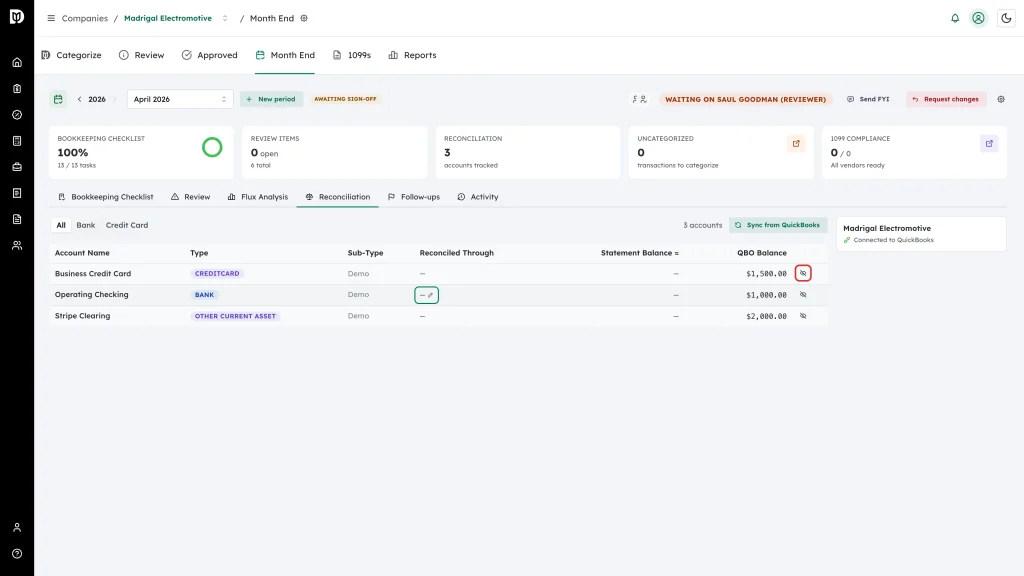This screenshot has height=576, width=1024.
Task: Open the Activity sub-tab
Action: tap(478, 197)
